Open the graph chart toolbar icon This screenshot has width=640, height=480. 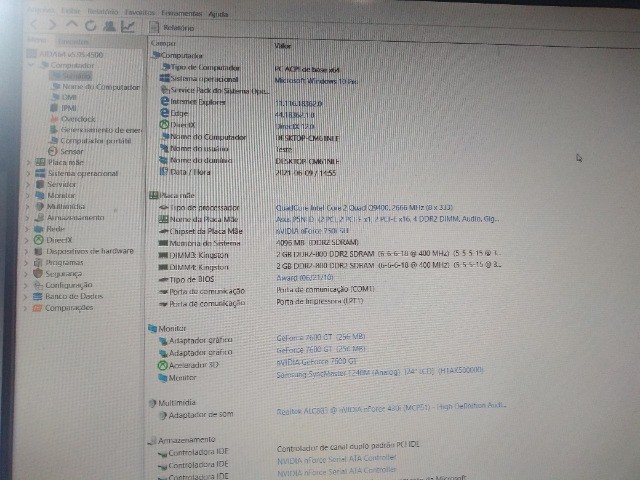(x=128, y=27)
